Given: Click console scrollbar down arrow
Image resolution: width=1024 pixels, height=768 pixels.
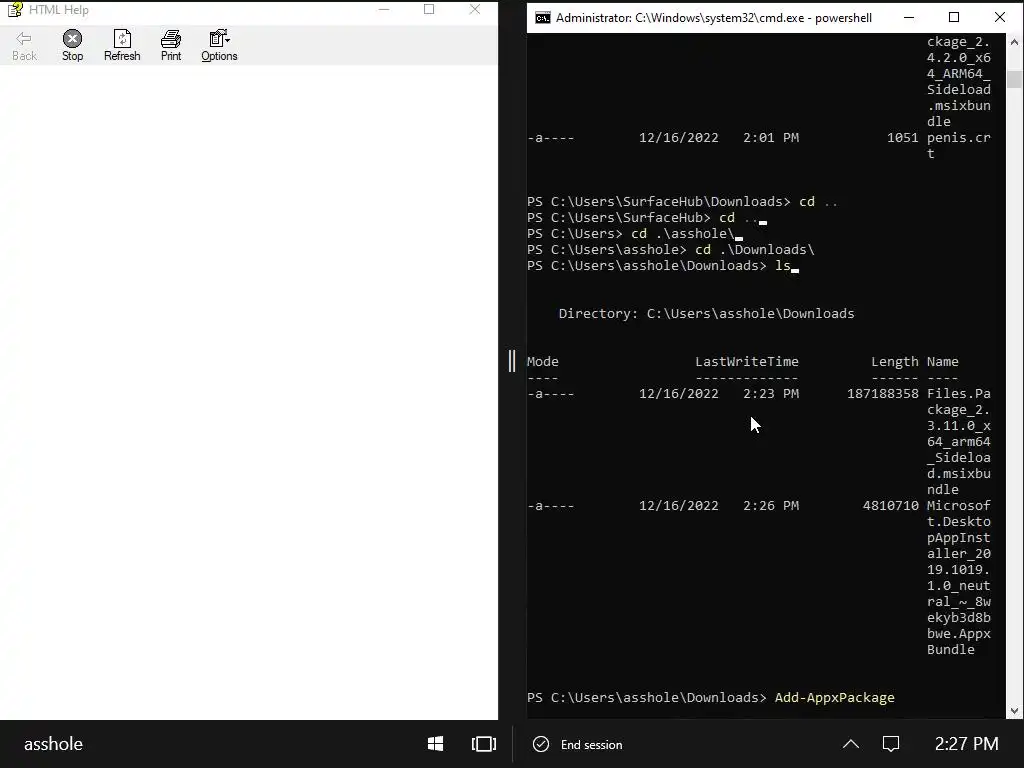Looking at the screenshot, I should [1014, 711].
